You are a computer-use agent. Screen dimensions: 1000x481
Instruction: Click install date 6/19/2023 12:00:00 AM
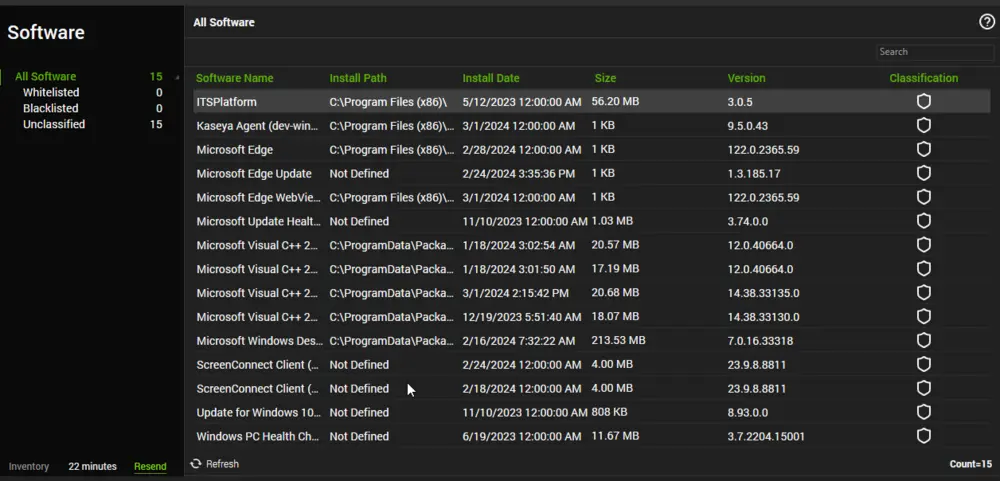522,437
